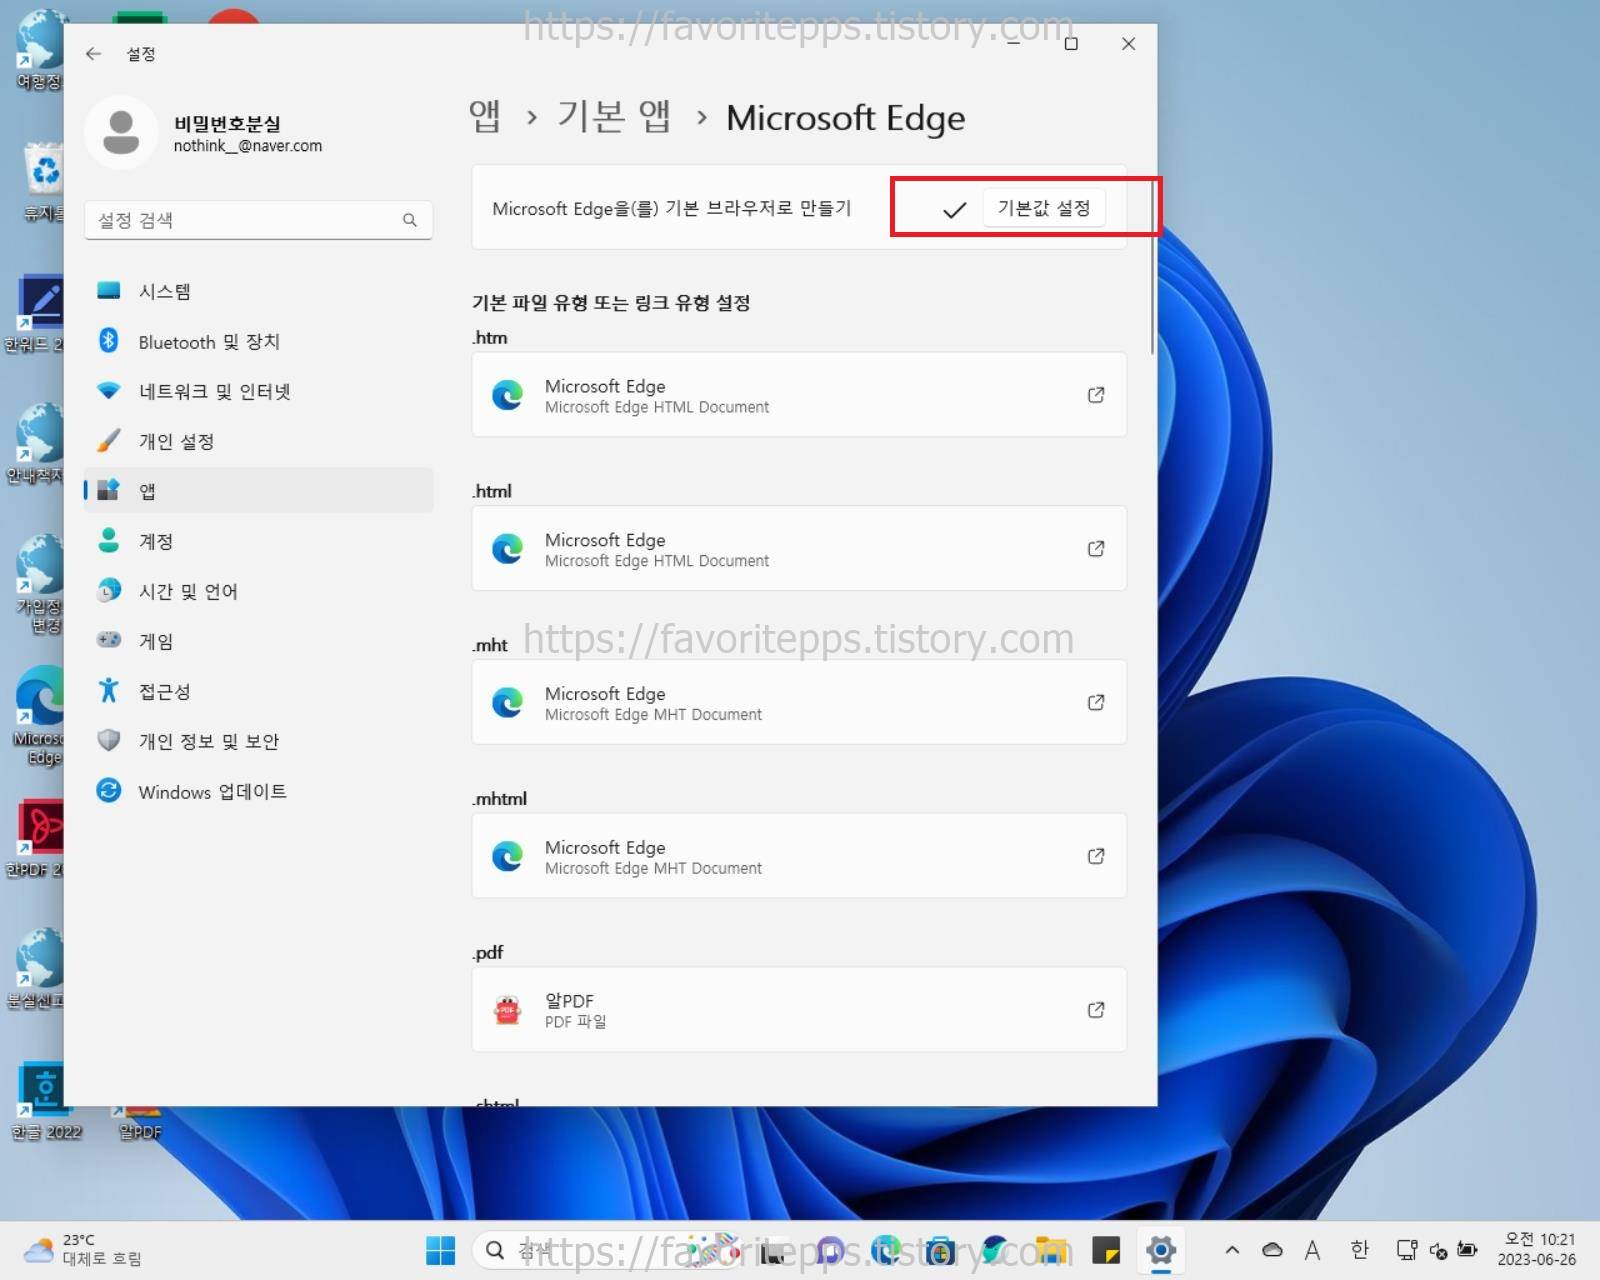1600x1280 pixels.
Task: Click the settings window vertical scrollbar
Action: tap(1152, 270)
